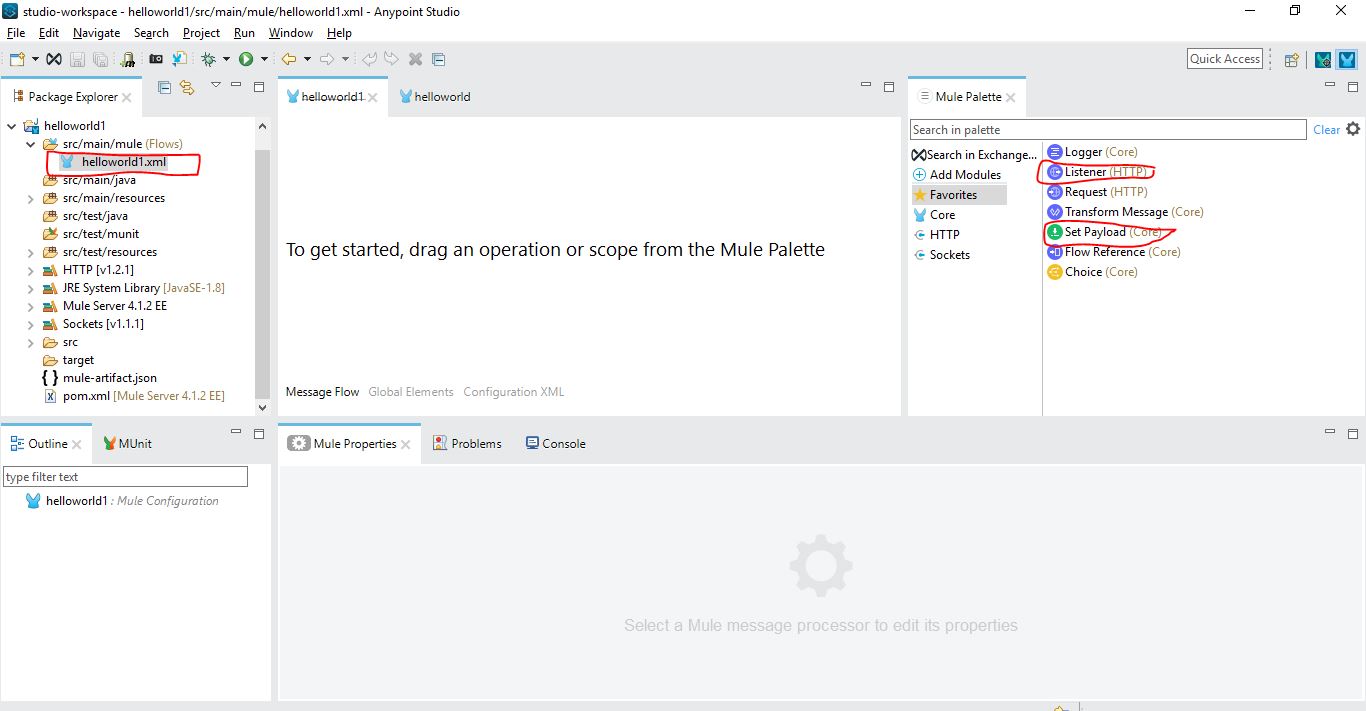
Task: Click the Clear link in Mule Palette
Action: click(x=1326, y=130)
